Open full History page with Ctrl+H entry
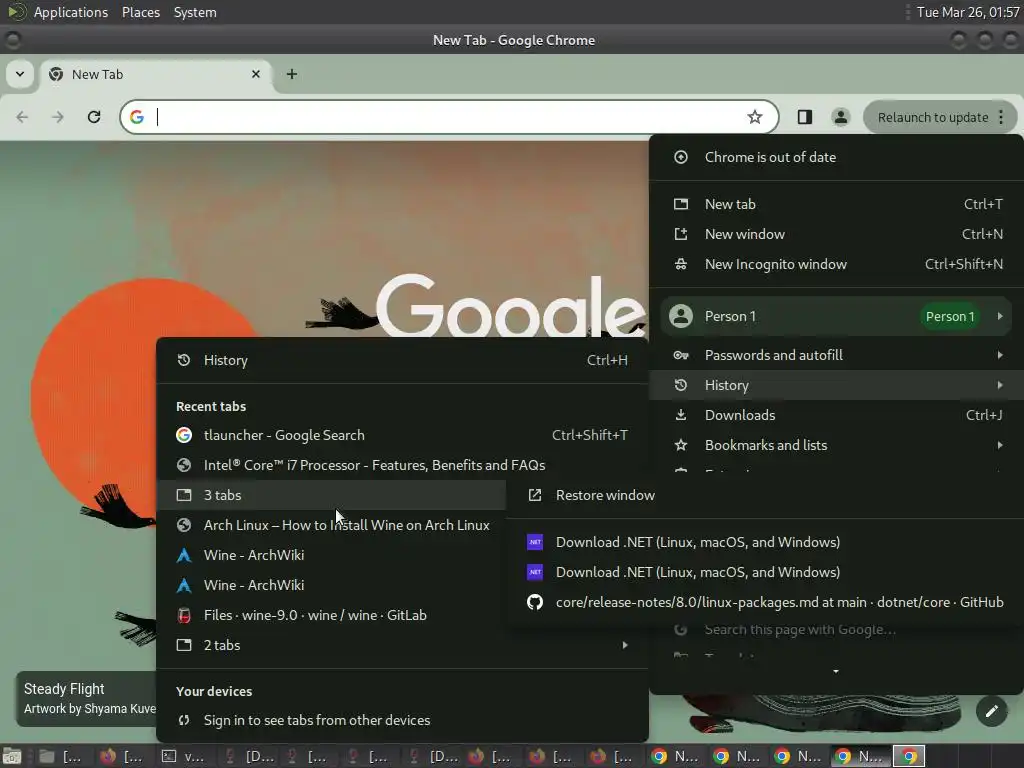Screen dimensions: 1024x768 point(402,360)
